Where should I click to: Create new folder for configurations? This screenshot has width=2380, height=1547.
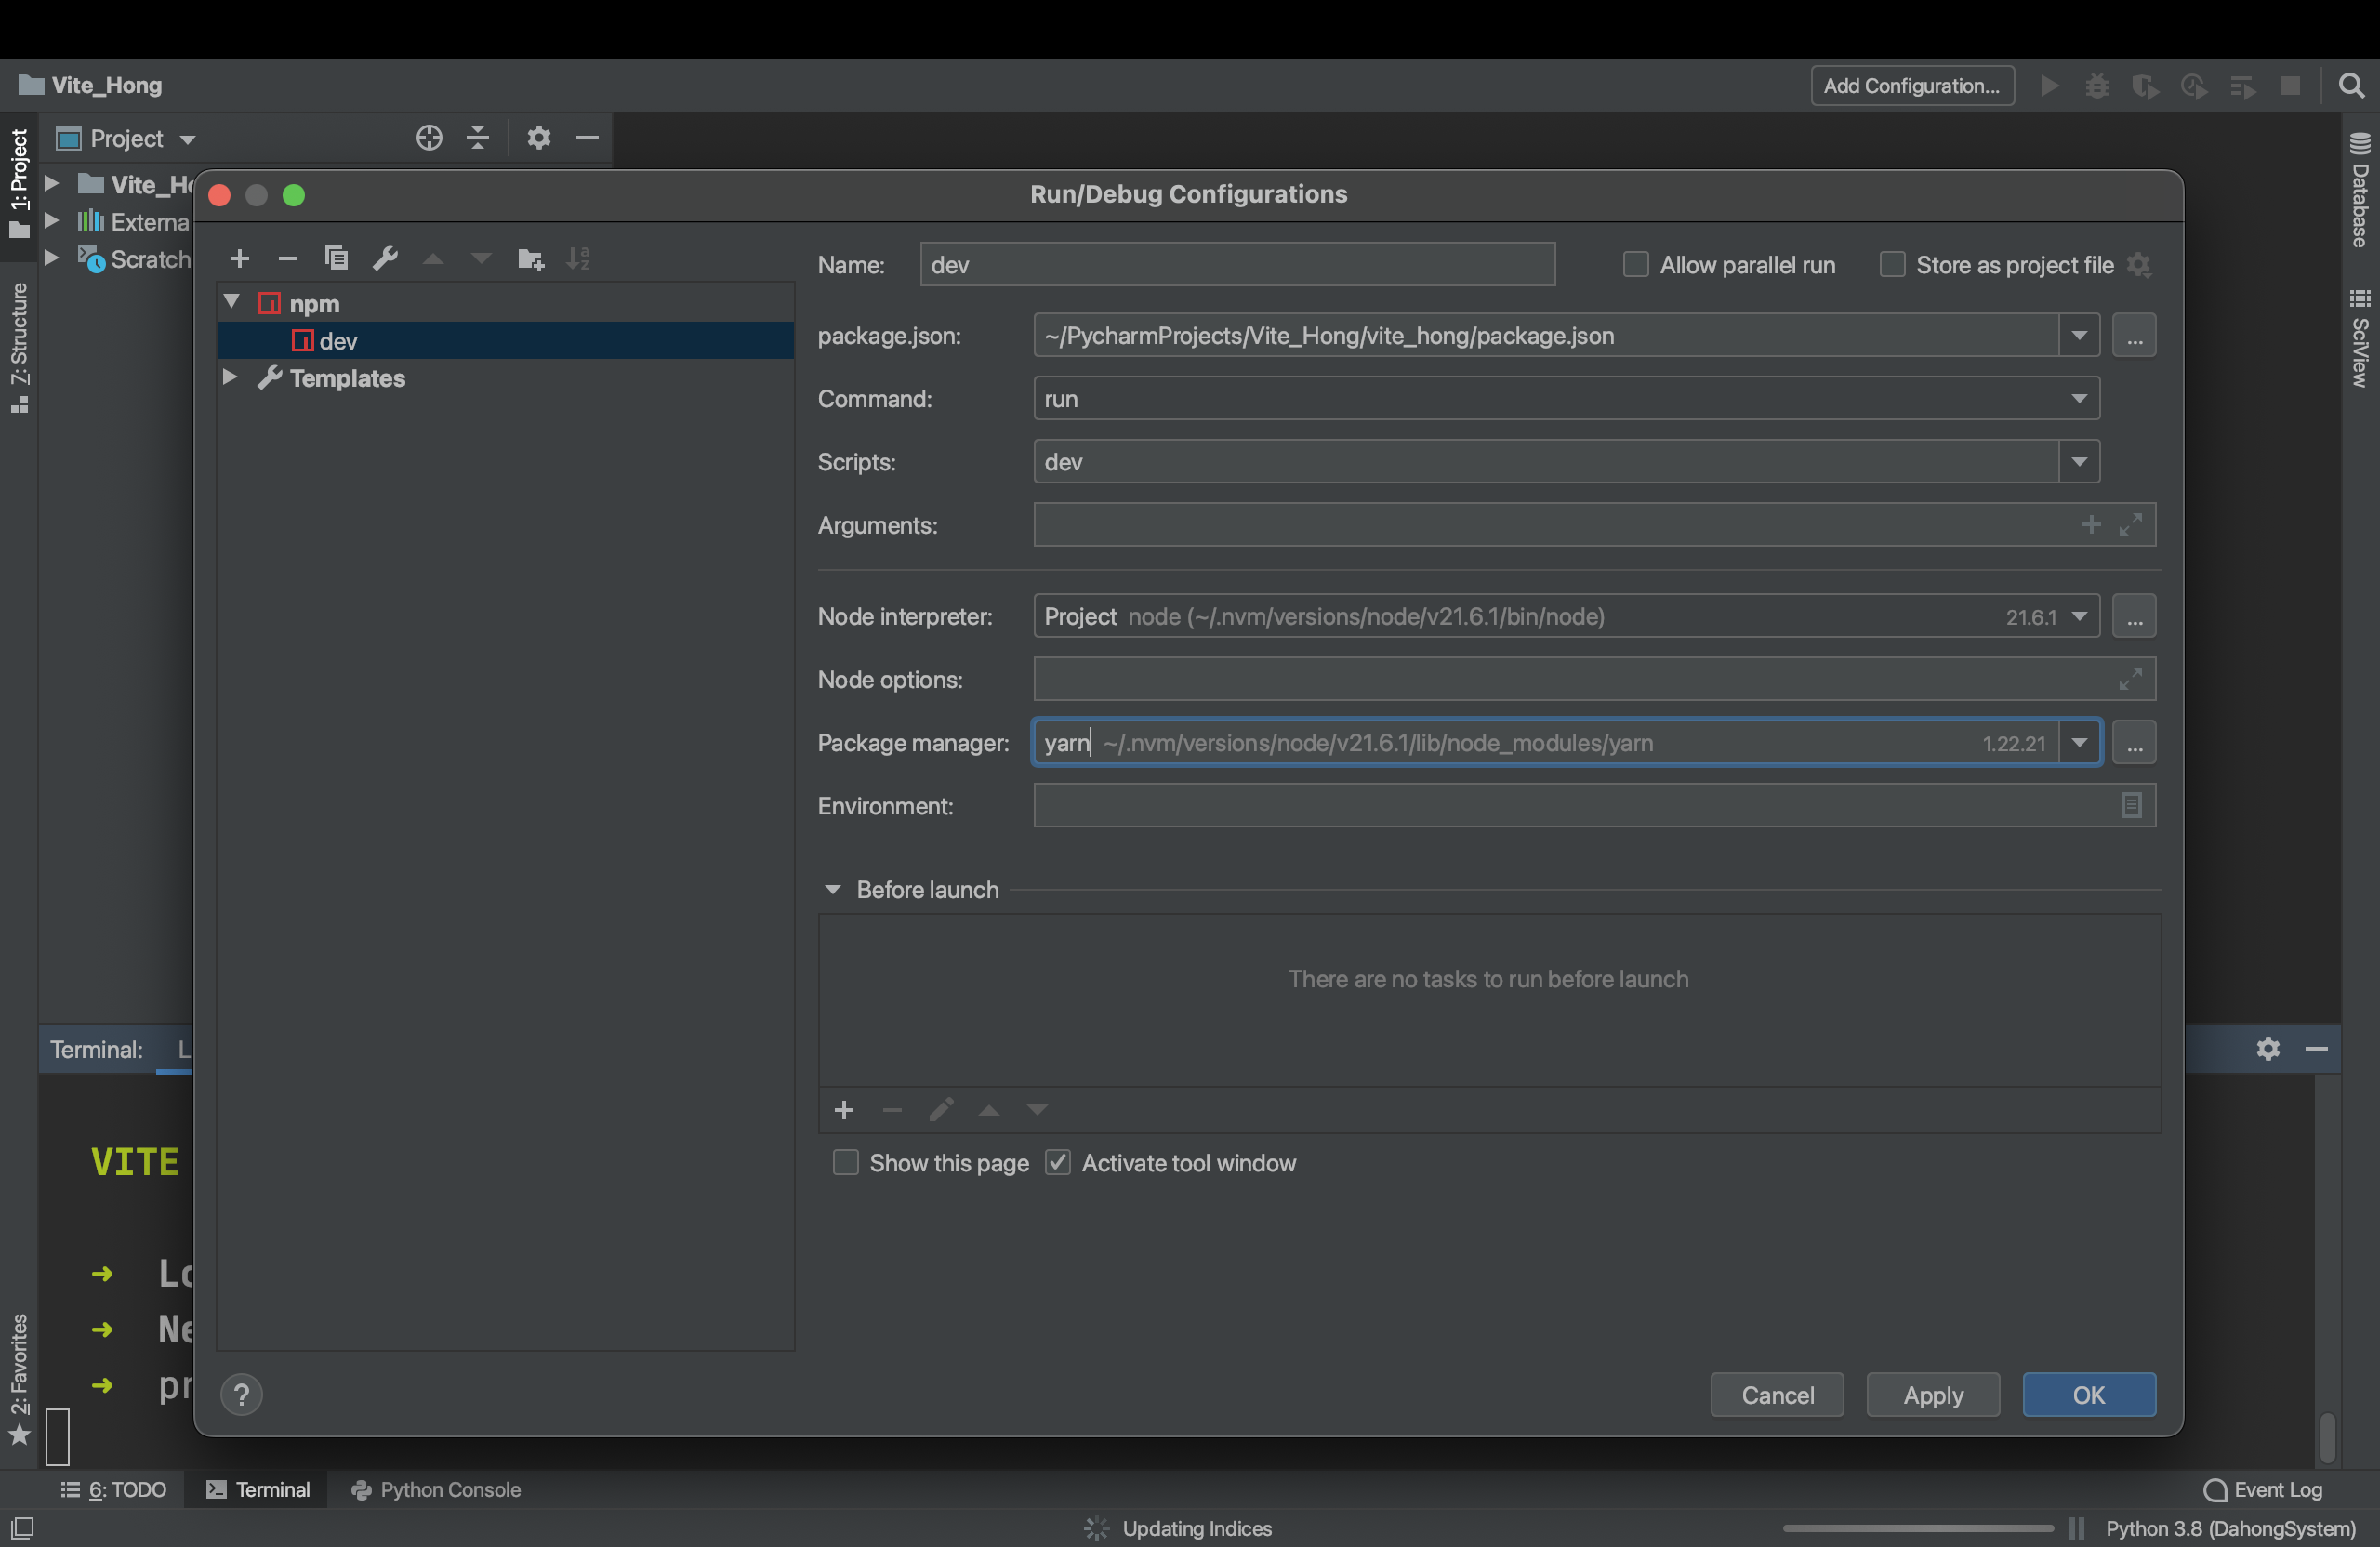530,259
